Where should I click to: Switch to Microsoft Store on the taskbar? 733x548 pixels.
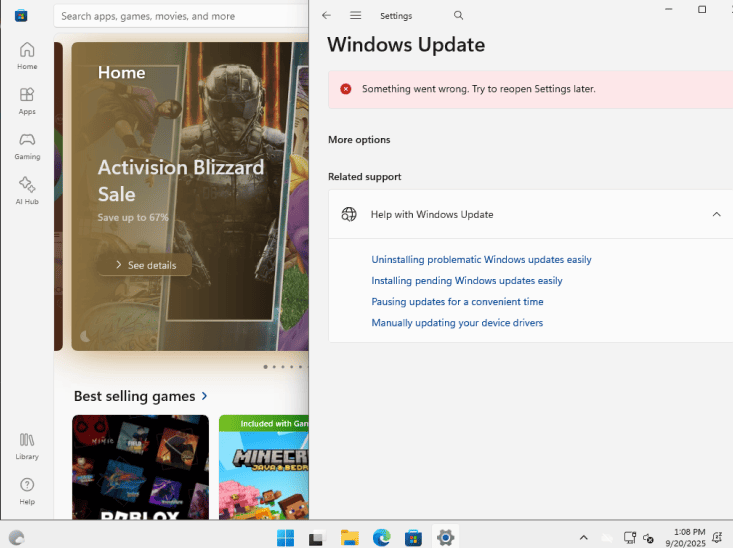click(413, 538)
